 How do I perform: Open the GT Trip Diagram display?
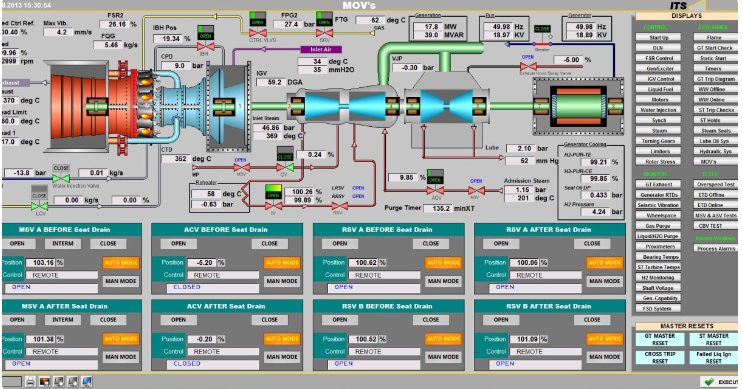tap(715, 79)
